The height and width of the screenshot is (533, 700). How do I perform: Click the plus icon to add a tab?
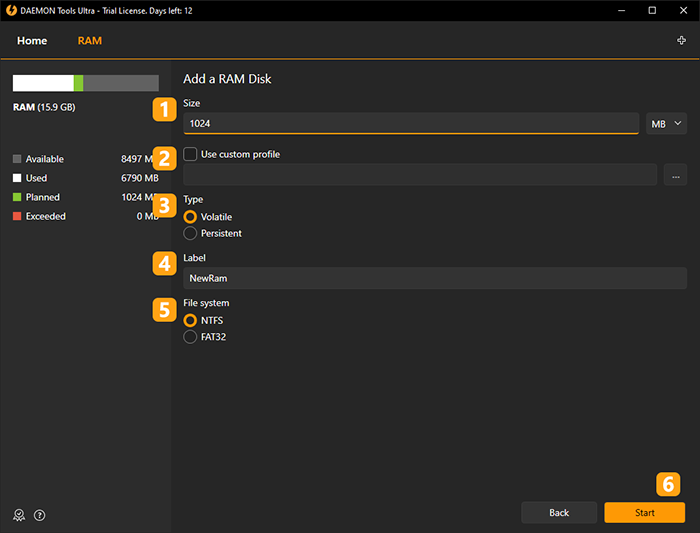(x=681, y=41)
